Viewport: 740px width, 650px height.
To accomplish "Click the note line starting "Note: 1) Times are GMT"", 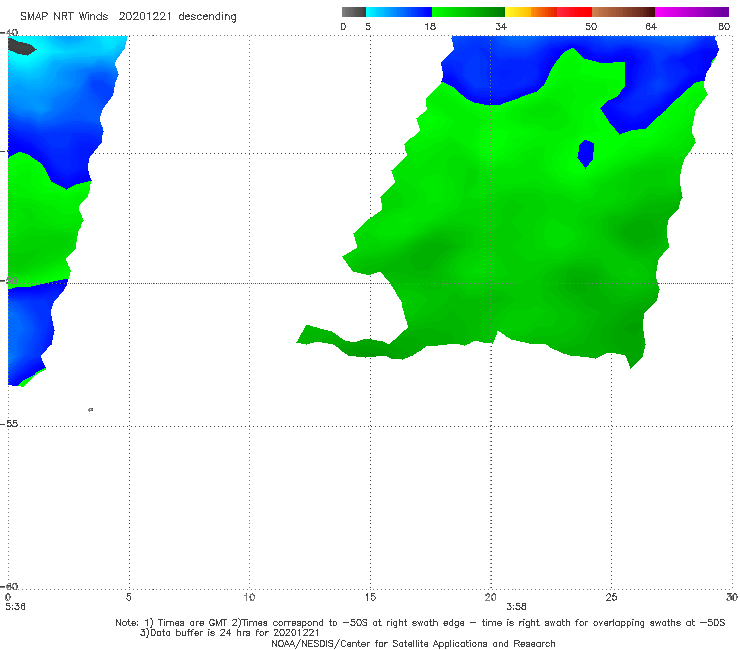I will (420, 623).
